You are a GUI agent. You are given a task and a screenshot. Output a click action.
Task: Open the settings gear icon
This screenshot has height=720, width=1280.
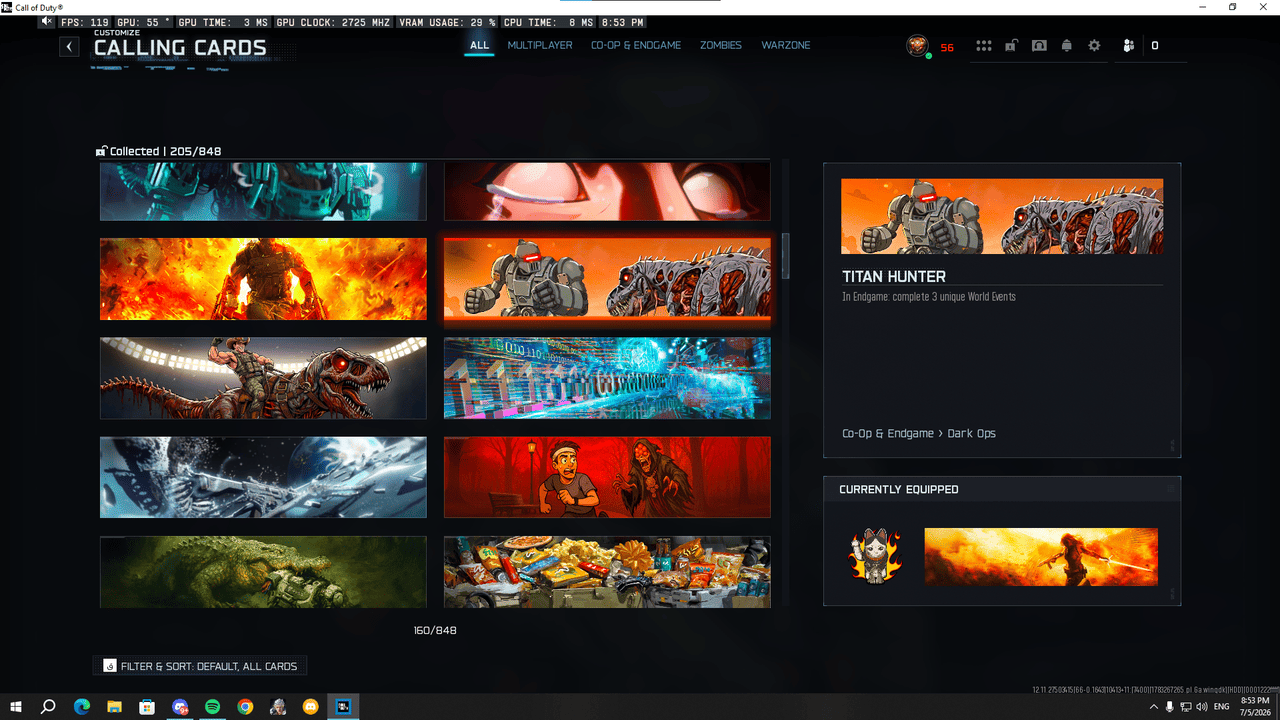click(1094, 46)
